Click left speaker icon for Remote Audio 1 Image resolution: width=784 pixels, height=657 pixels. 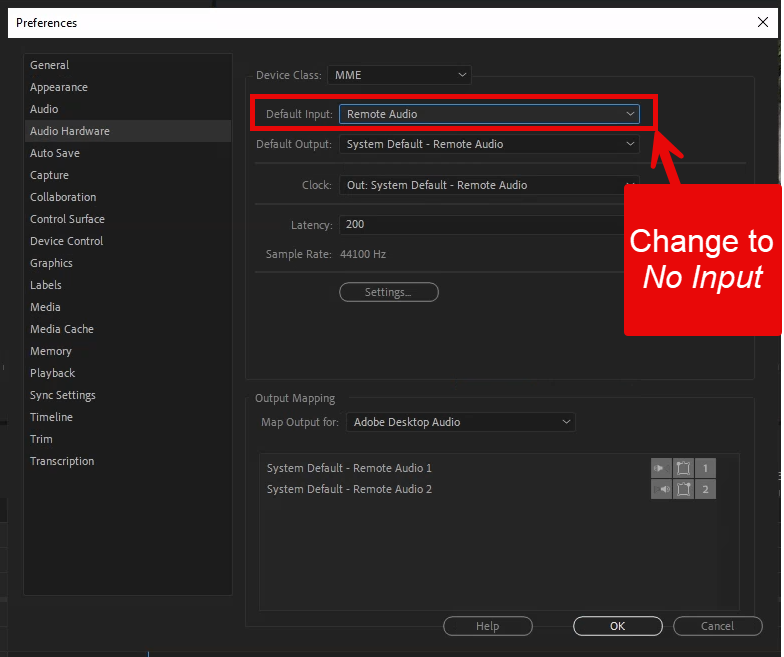(661, 468)
